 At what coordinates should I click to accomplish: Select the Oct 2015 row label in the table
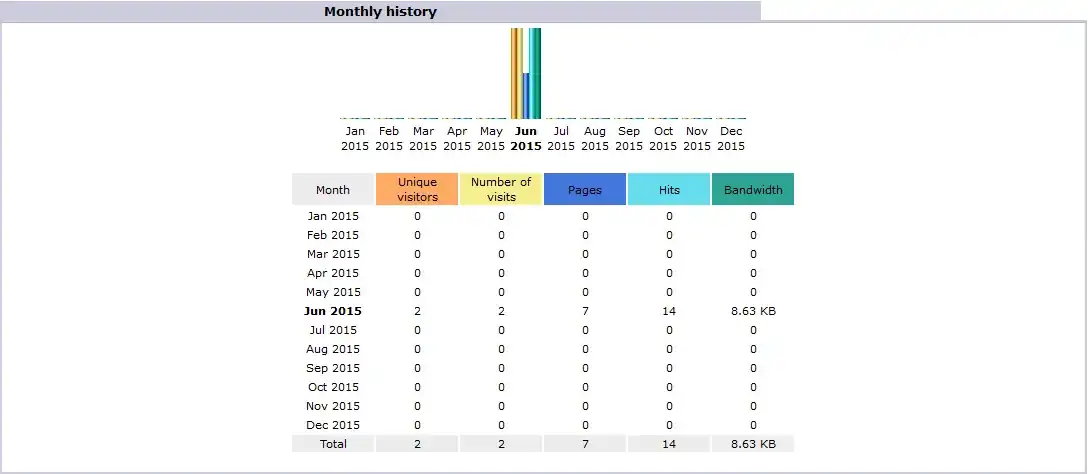333,387
